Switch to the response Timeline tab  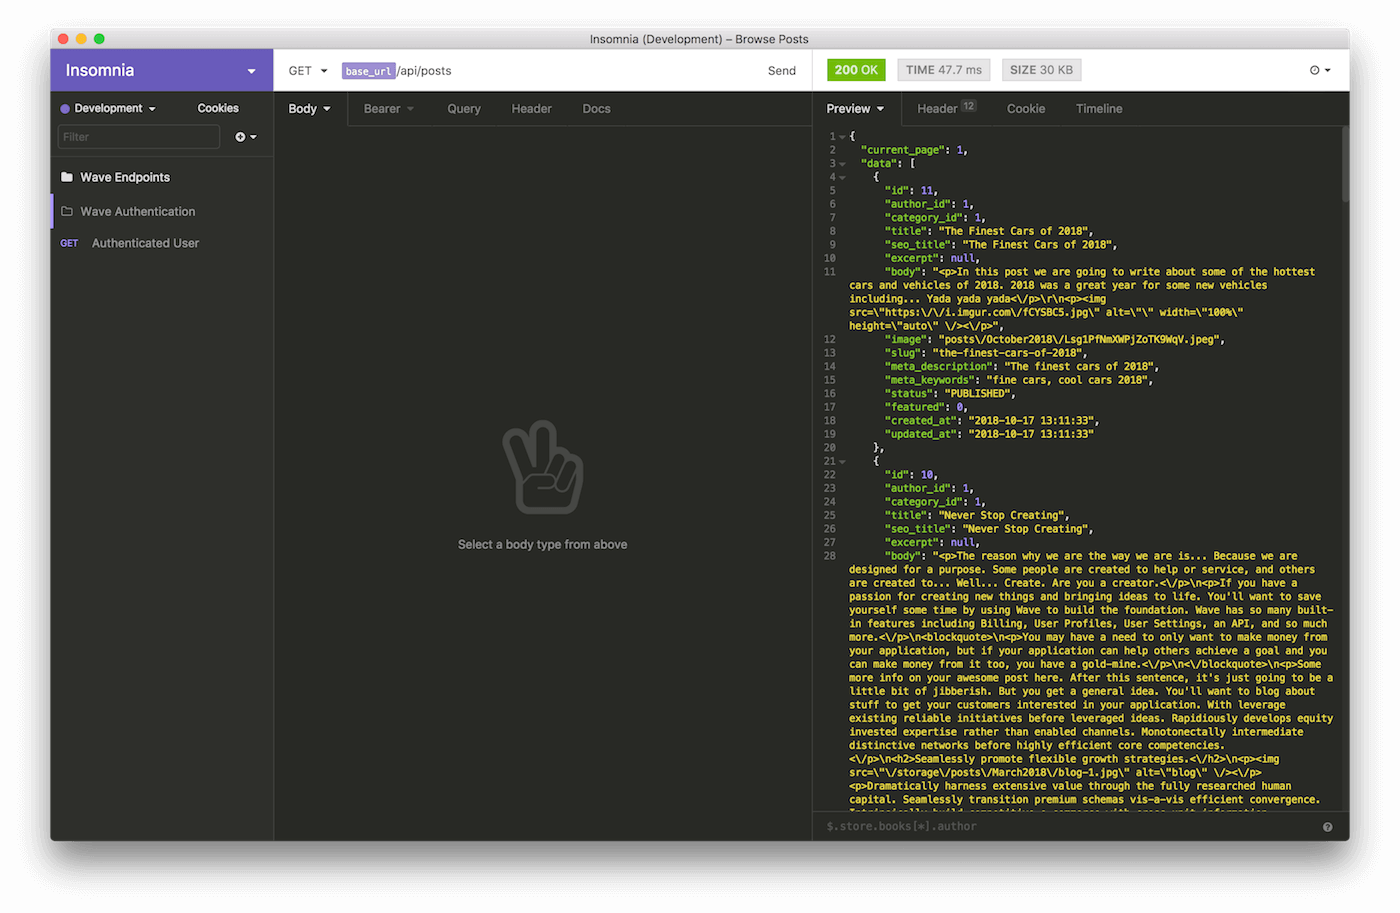click(1098, 109)
